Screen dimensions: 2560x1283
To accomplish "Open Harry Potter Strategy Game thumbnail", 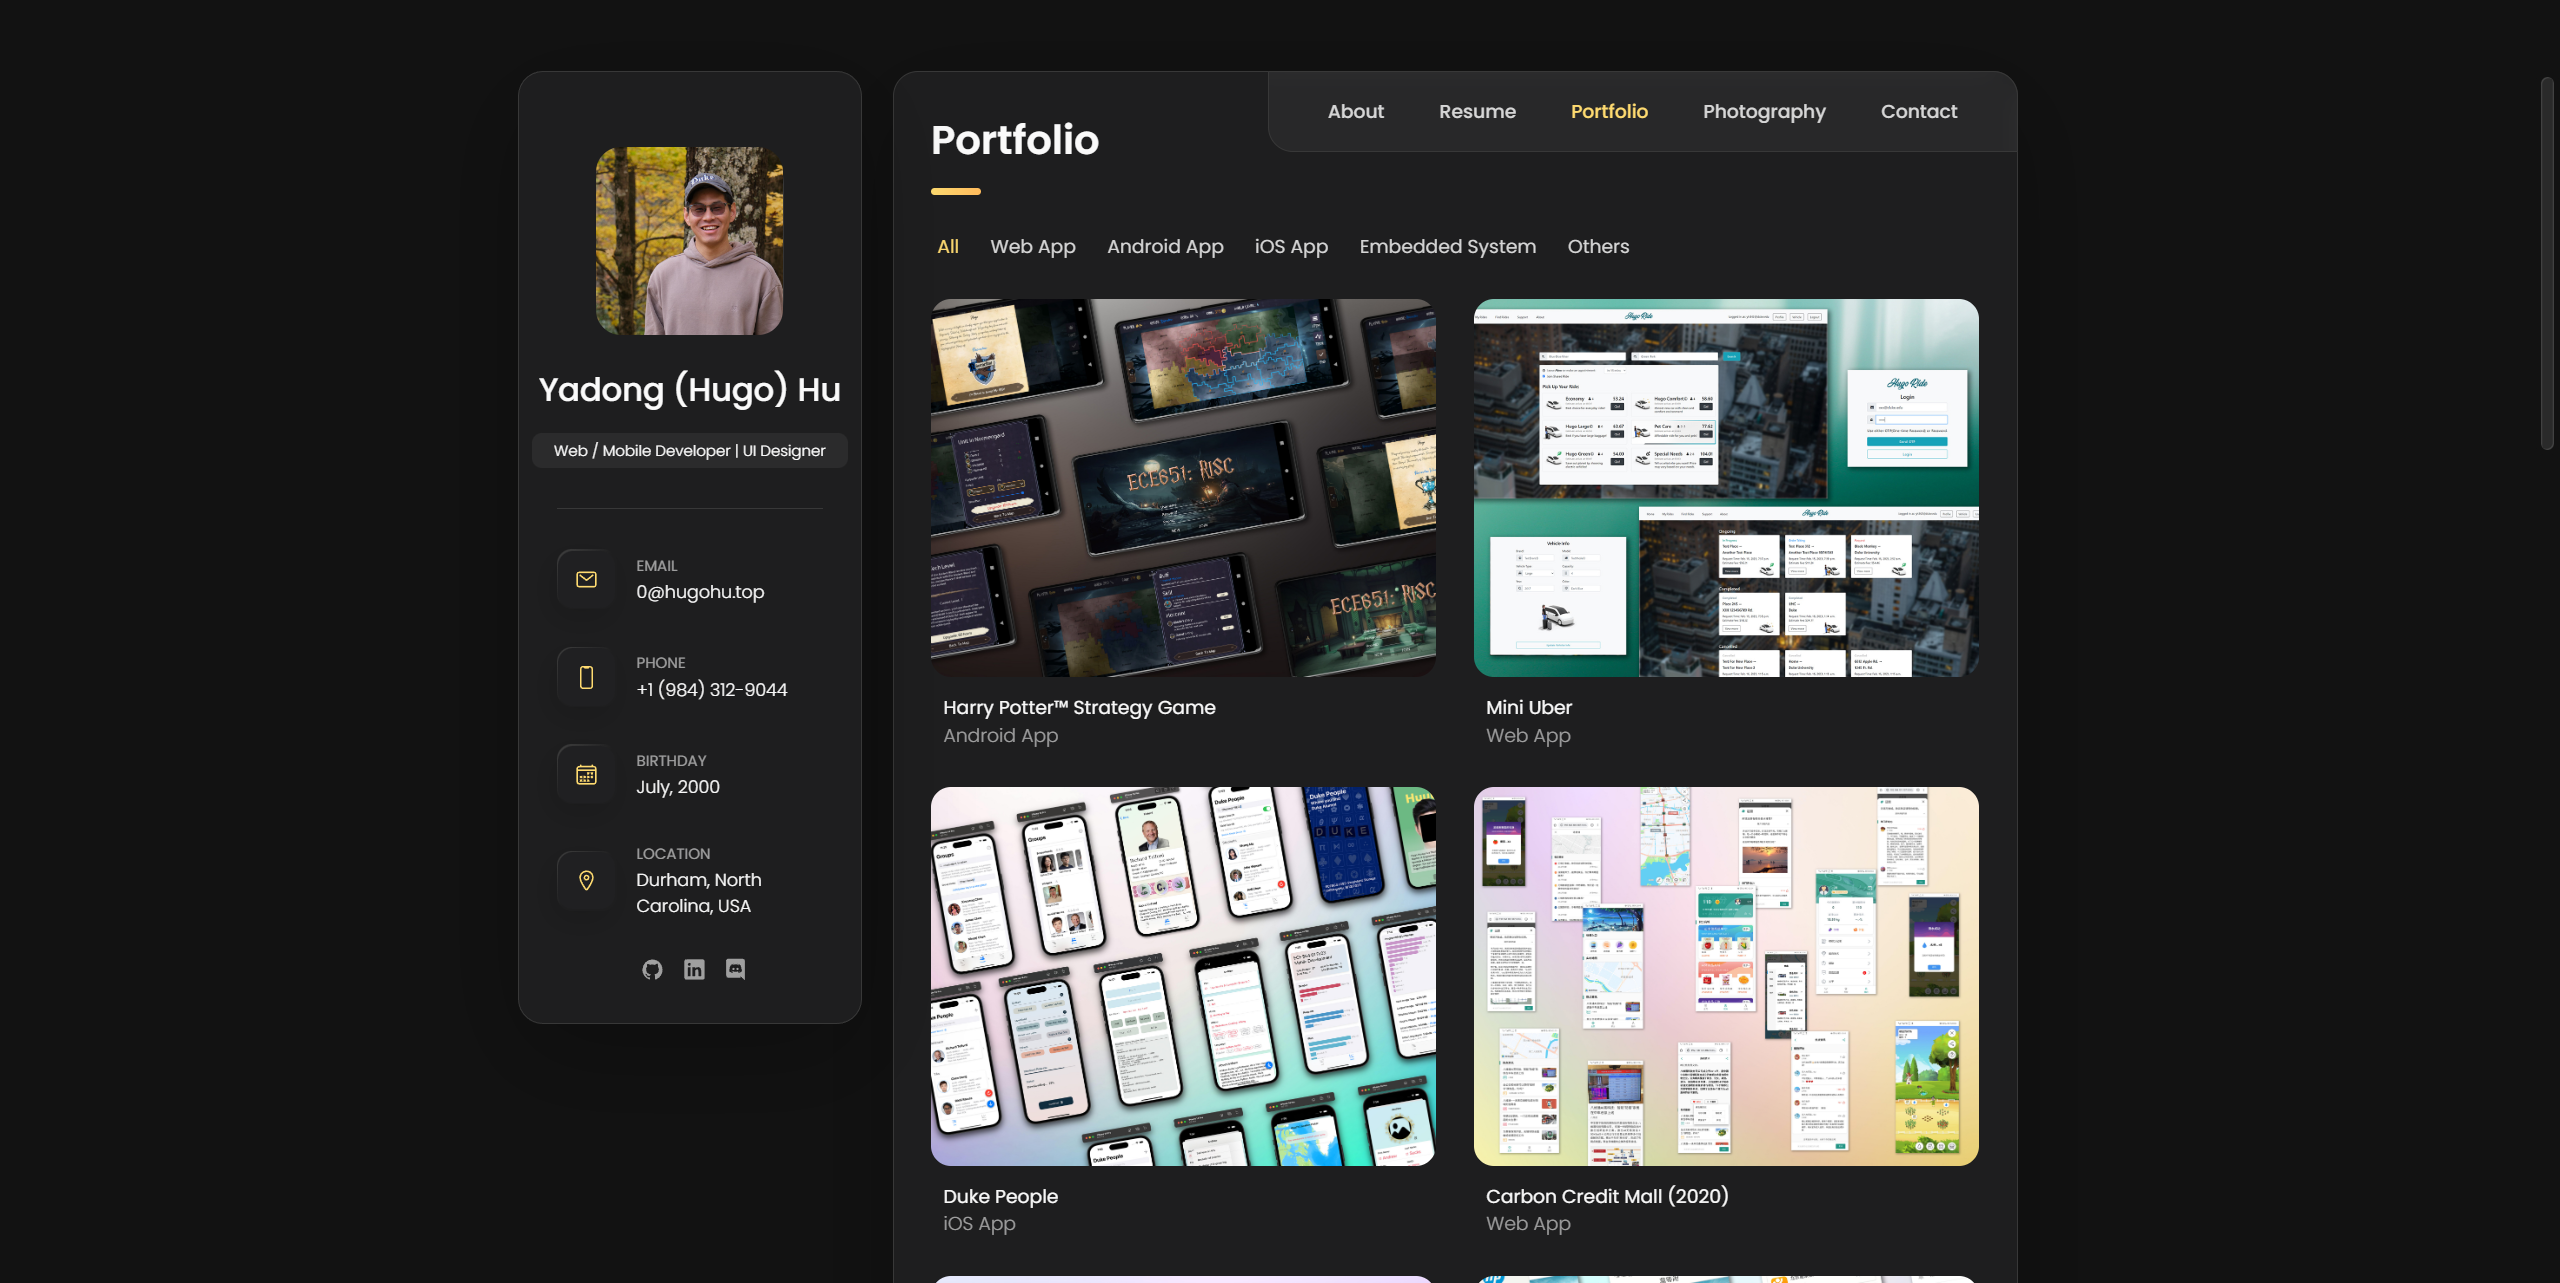I will (x=1183, y=487).
